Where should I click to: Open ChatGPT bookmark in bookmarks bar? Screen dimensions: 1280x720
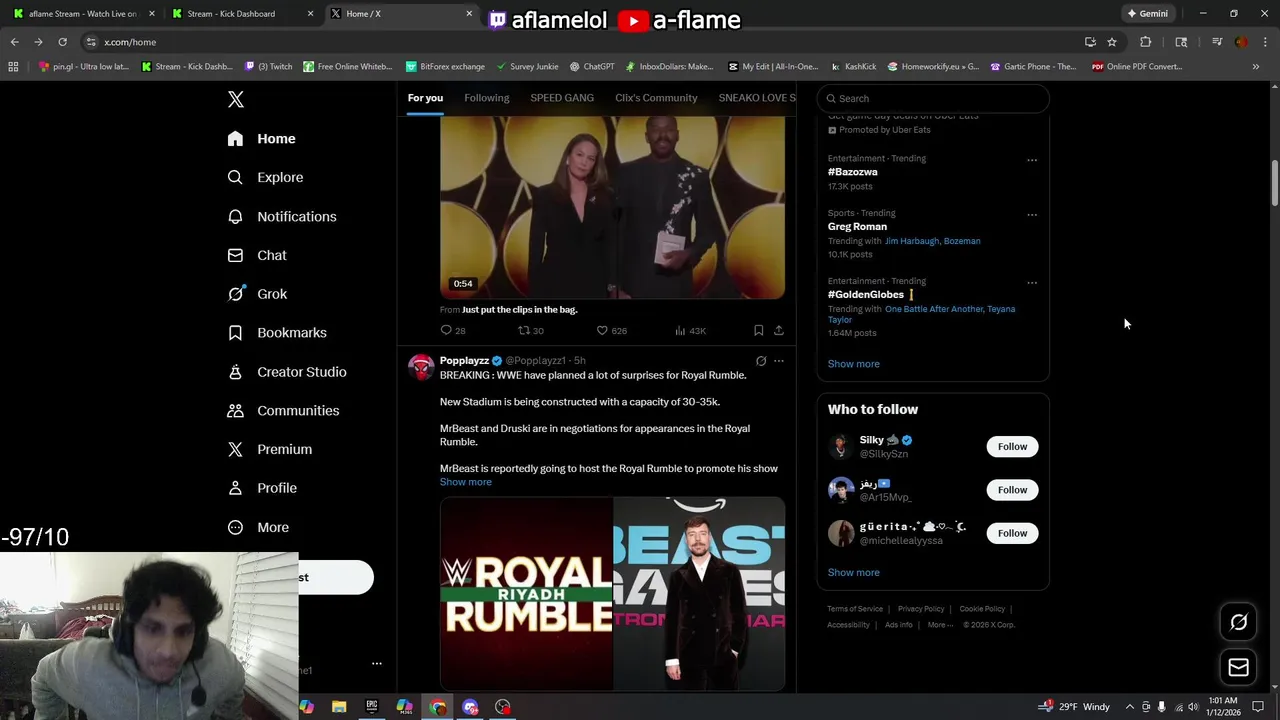tap(592, 67)
